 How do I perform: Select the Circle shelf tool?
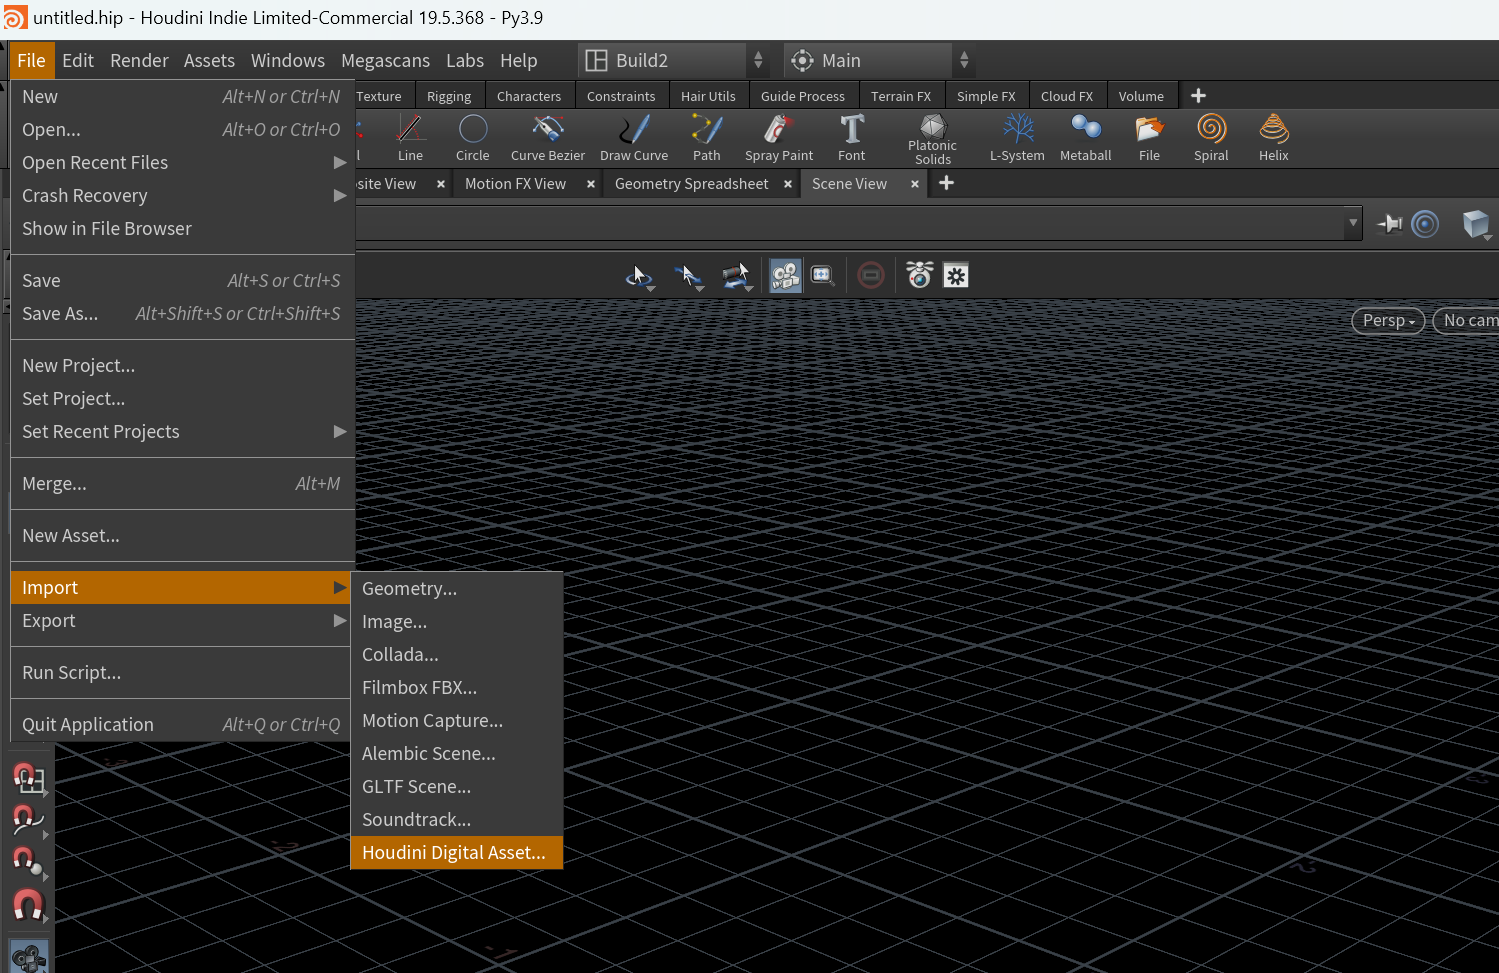pyautogui.click(x=472, y=138)
